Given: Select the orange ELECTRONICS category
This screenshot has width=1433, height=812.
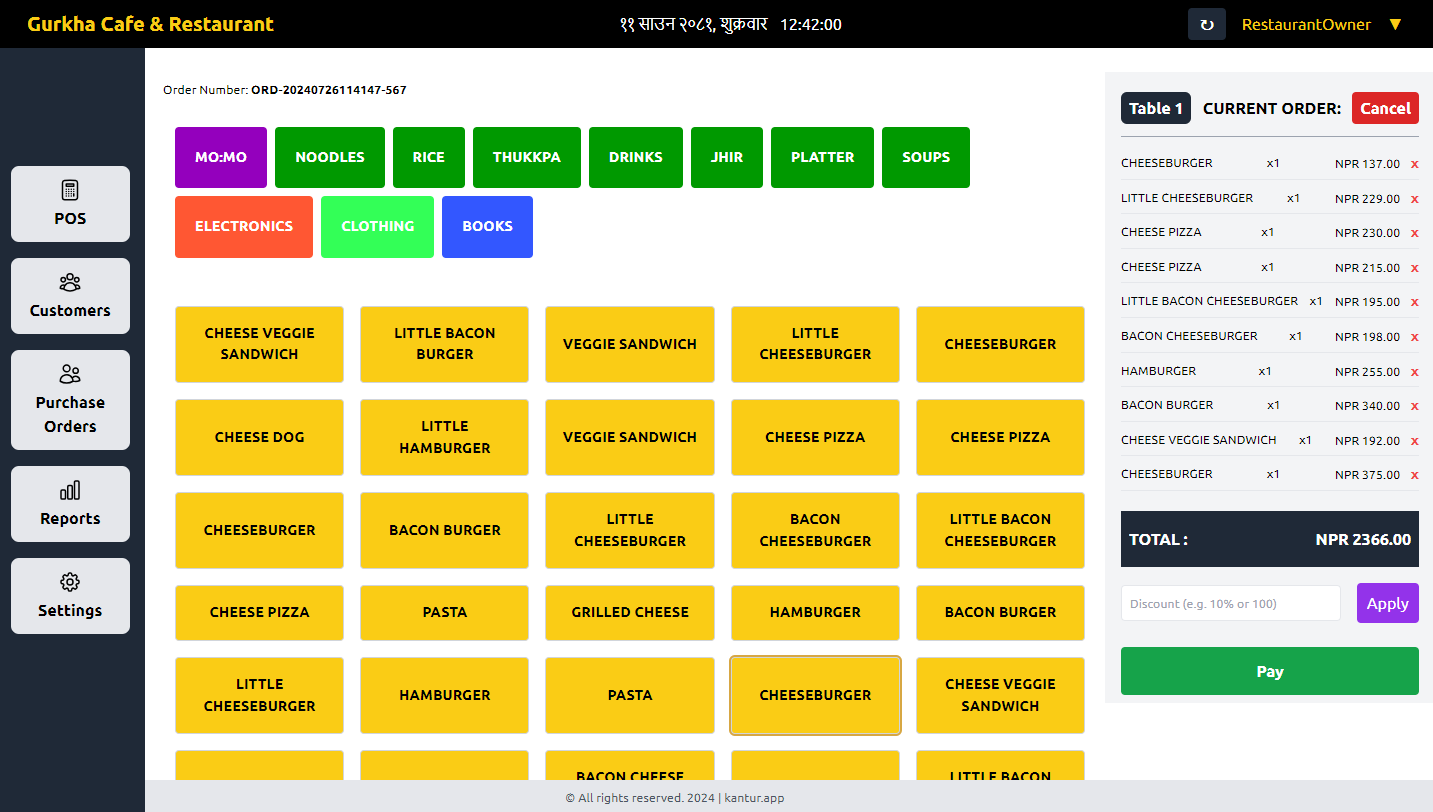Looking at the screenshot, I should click(244, 227).
